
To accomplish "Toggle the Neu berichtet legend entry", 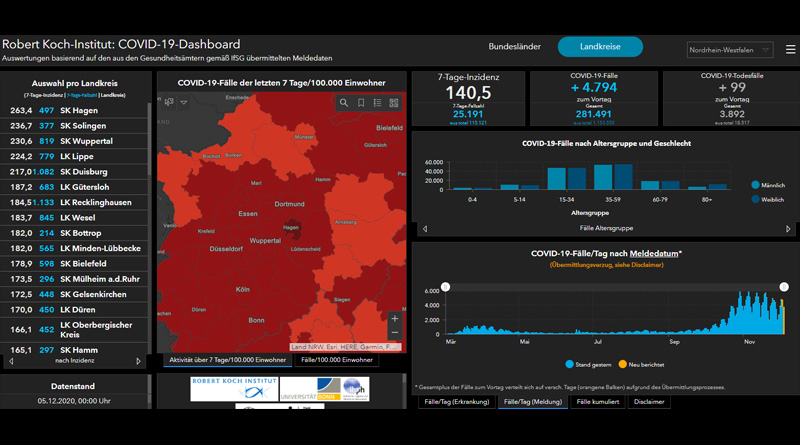I will [x=641, y=364].
